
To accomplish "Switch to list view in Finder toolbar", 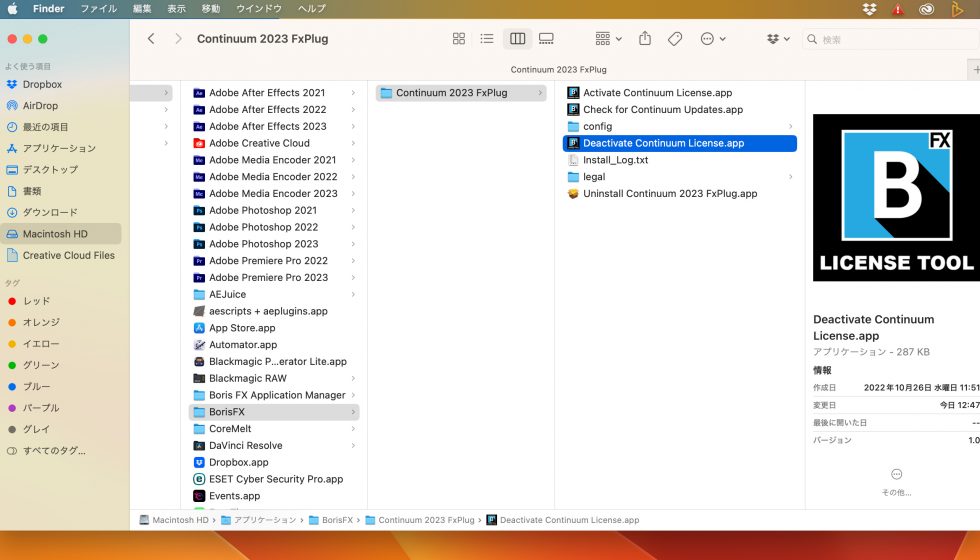I will [x=487, y=39].
